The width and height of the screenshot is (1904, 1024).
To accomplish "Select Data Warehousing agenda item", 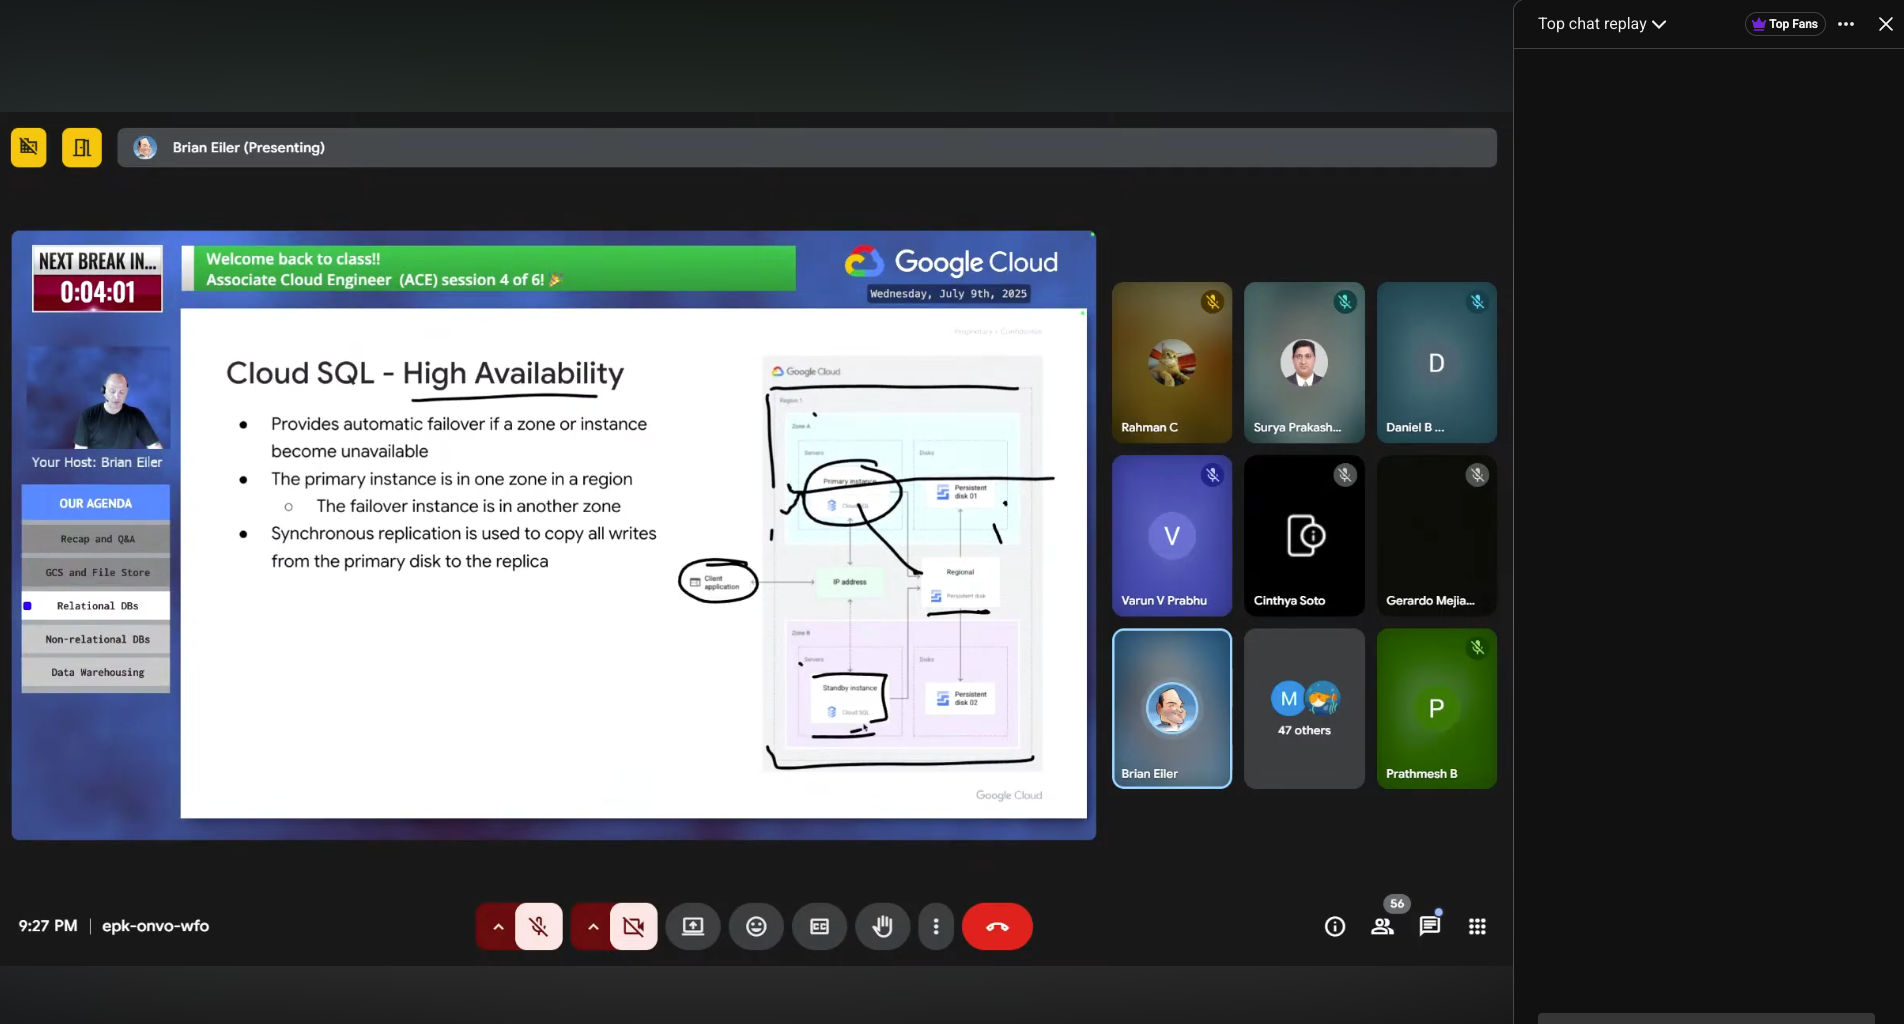I will (96, 673).
